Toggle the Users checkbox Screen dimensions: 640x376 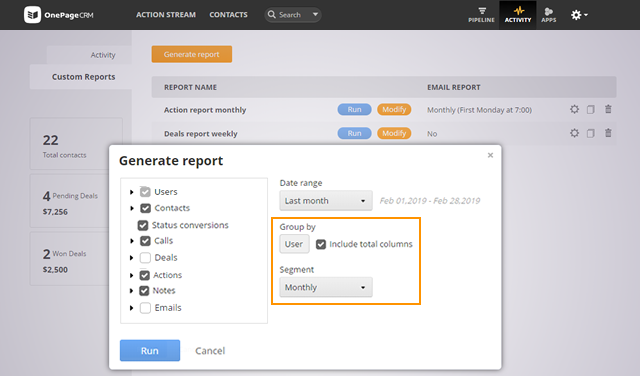tap(145, 191)
